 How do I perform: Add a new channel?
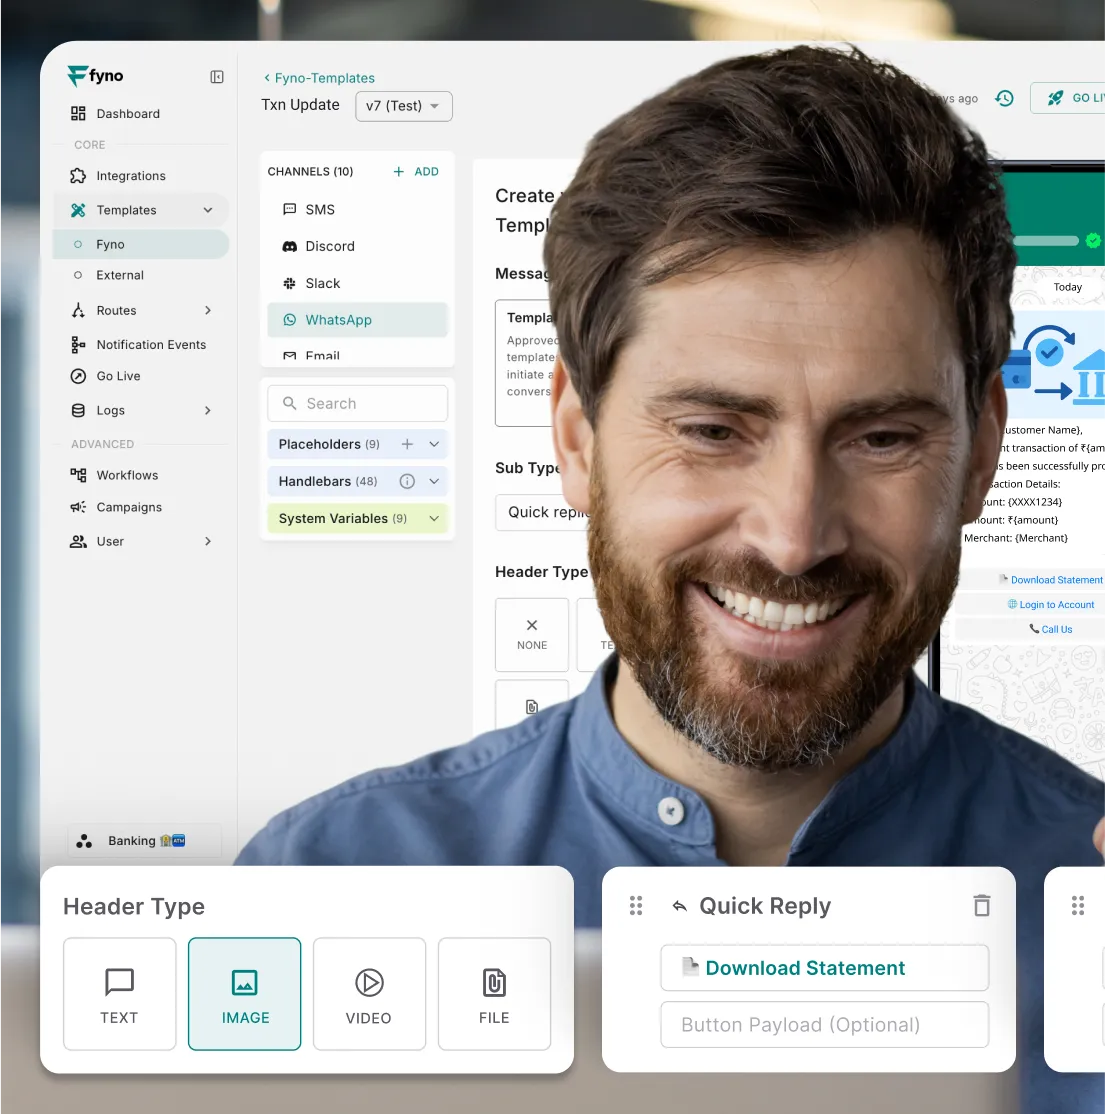(416, 171)
